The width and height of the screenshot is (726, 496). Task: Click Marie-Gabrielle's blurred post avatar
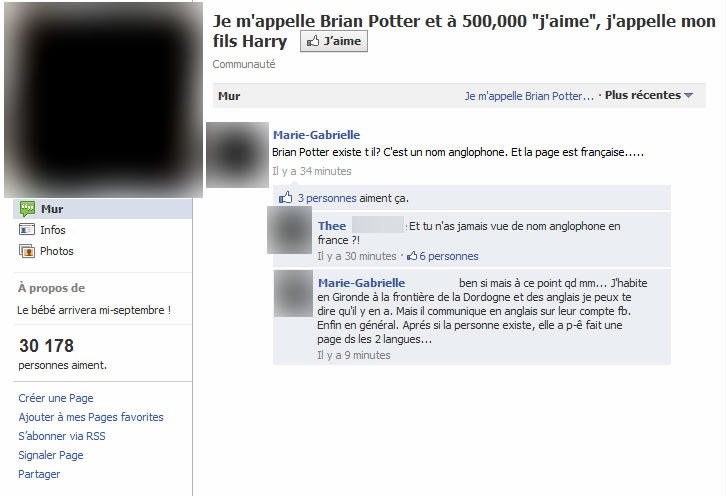tap(237, 155)
